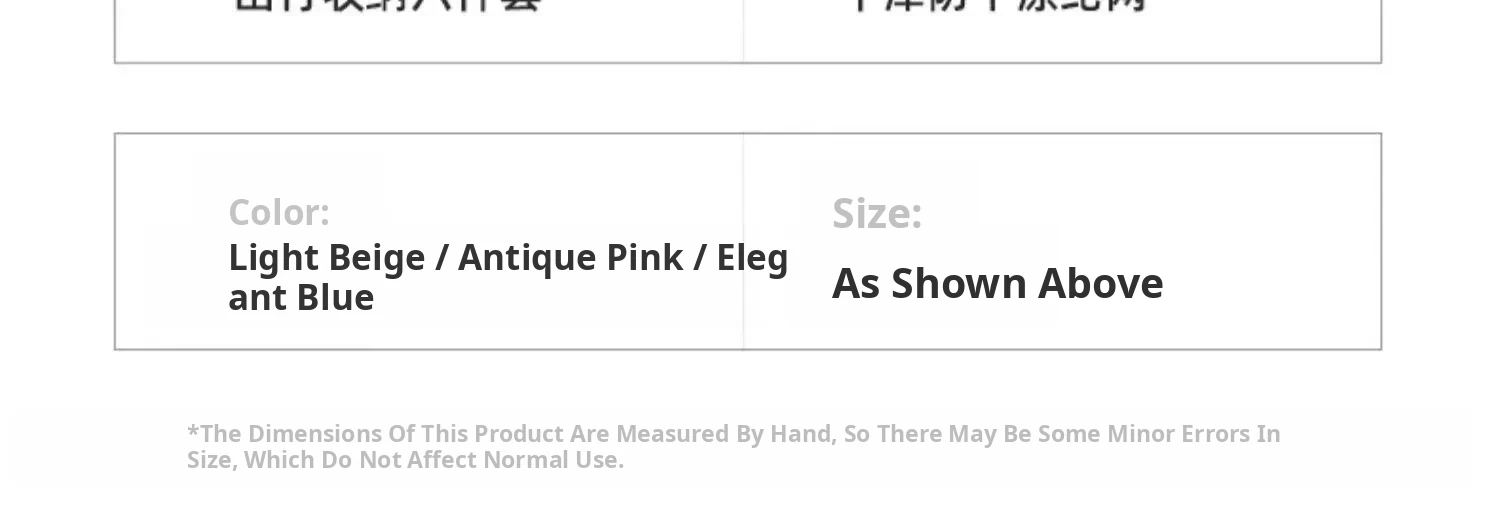Click the "Color:" label
1500x532 pixels.
tap(279, 213)
